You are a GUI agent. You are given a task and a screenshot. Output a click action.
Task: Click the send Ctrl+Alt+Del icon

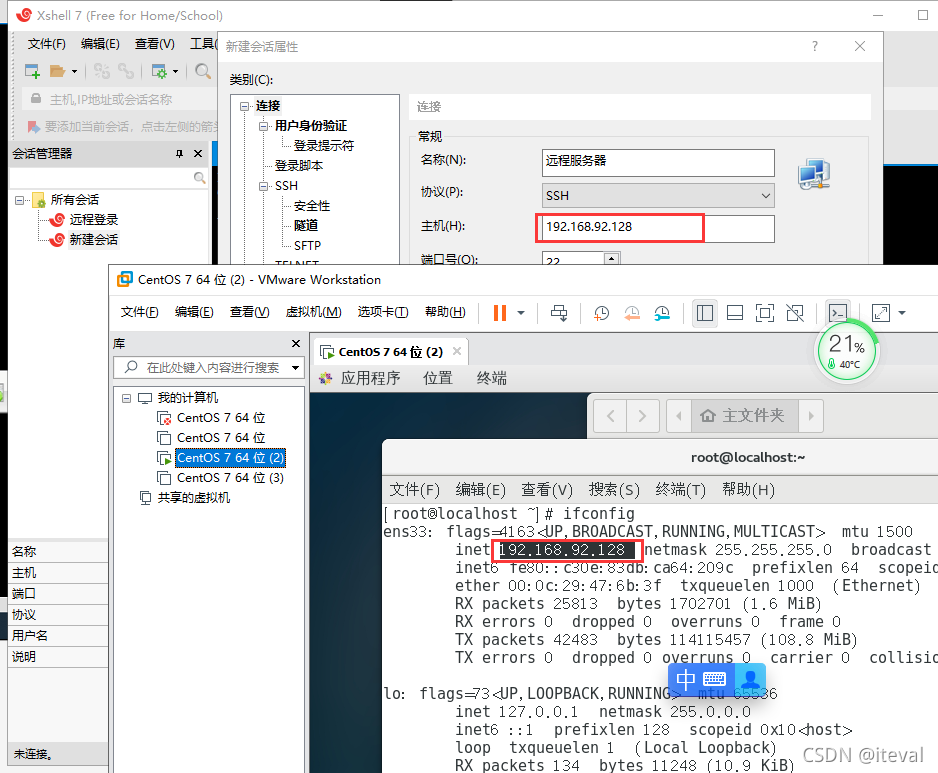click(559, 313)
